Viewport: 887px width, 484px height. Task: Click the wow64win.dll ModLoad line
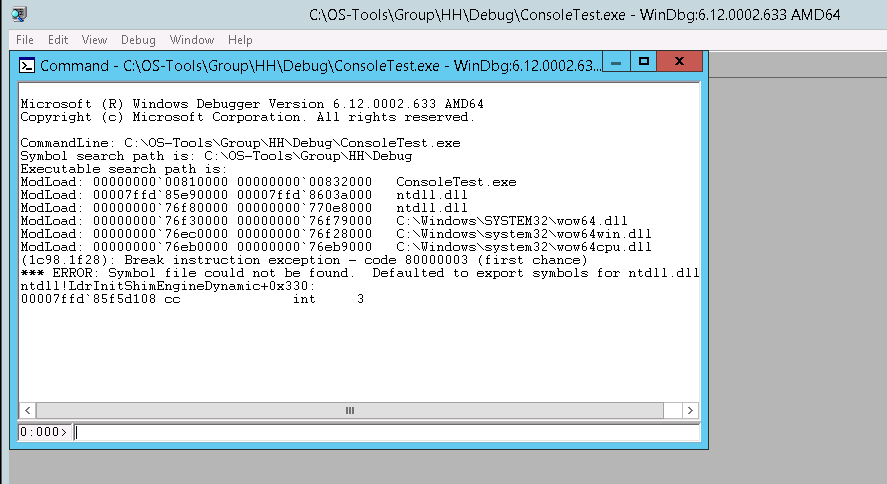click(x=336, y=234)
